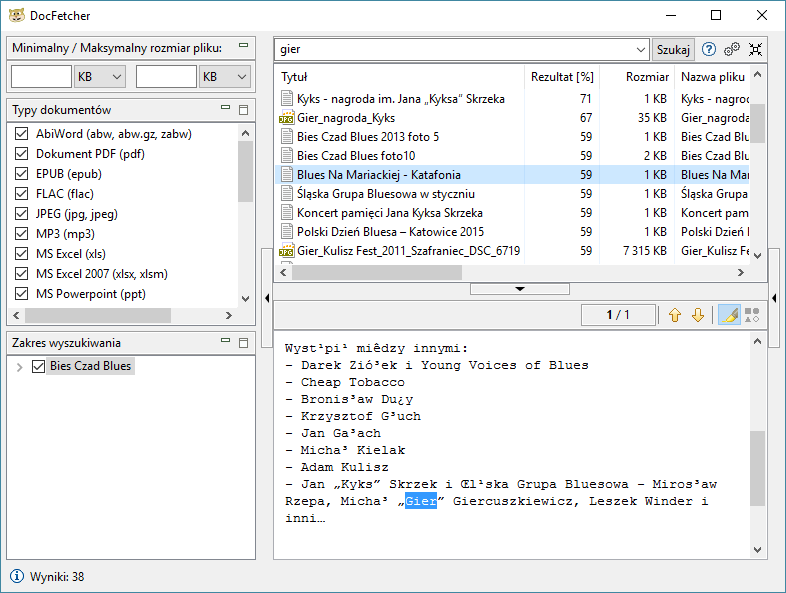The height and width of the screenshot is (593, 786).
Task: Click the JPG icon of Gier_Kulisz Fest row
Action: click(286, 251)
